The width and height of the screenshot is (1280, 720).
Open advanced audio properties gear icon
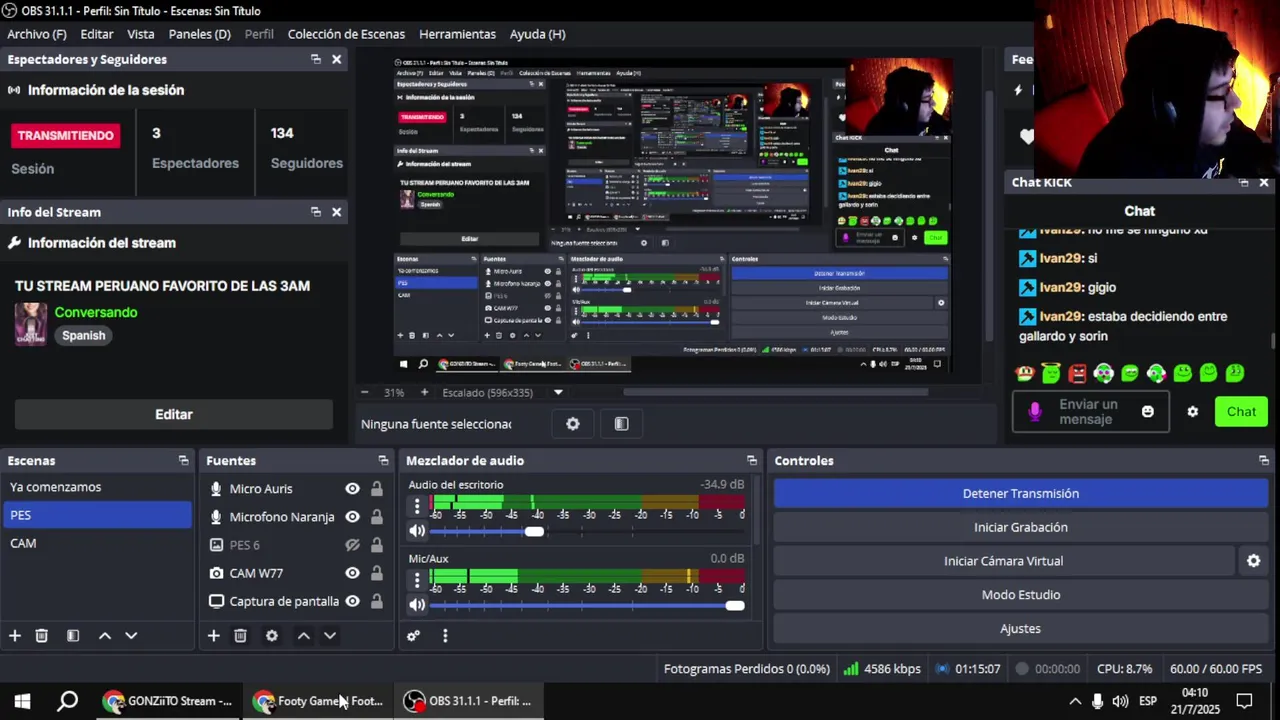click(x=413, y=636)
